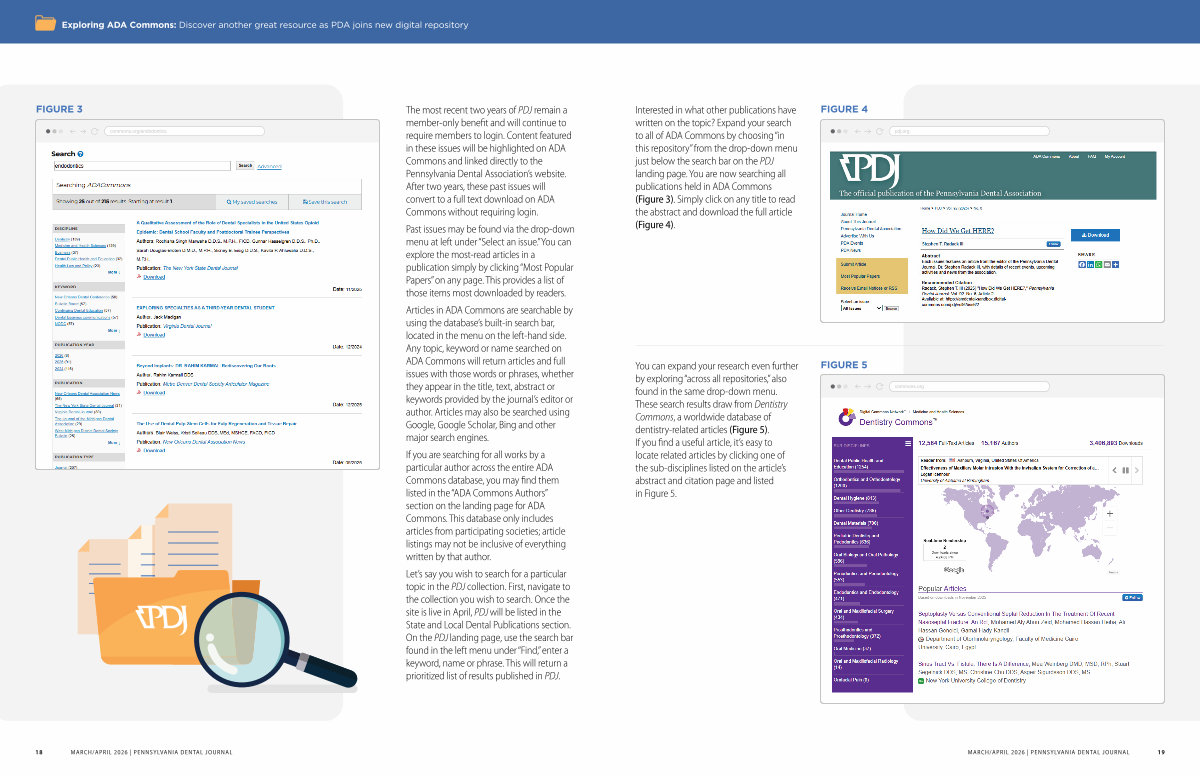Zoom in on the world readership map
1200x776 pixels.
click(x=1109, y=513)
